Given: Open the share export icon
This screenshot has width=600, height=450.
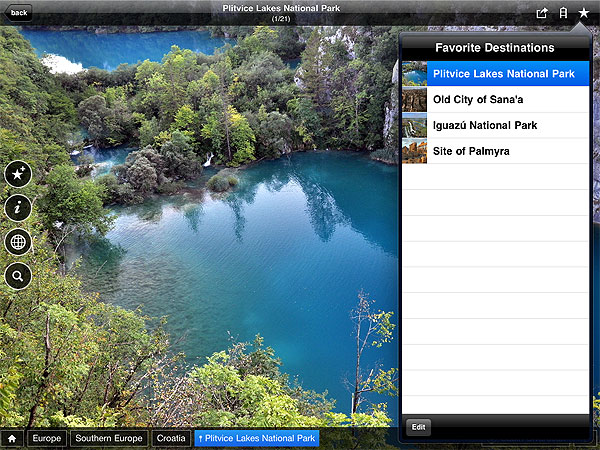Looking at the screenshot, I should click(542, 13).
